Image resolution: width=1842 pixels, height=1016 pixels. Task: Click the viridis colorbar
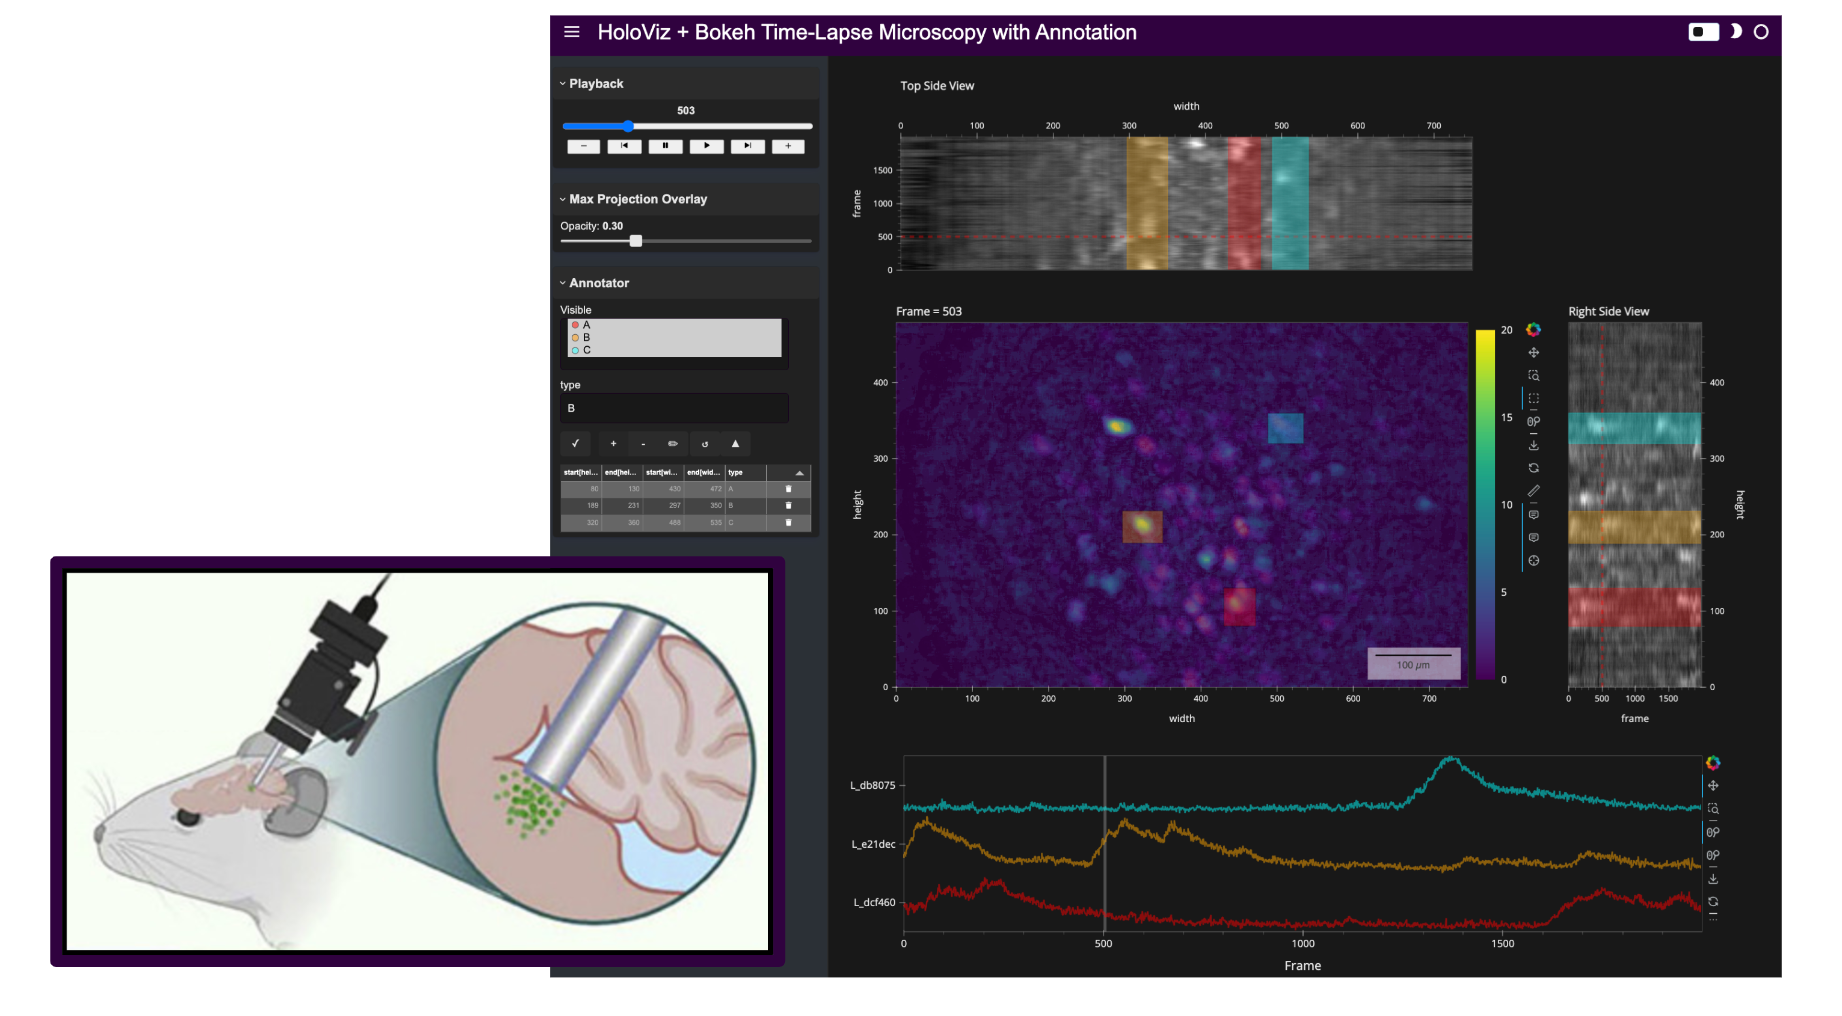click(1485, 505)
